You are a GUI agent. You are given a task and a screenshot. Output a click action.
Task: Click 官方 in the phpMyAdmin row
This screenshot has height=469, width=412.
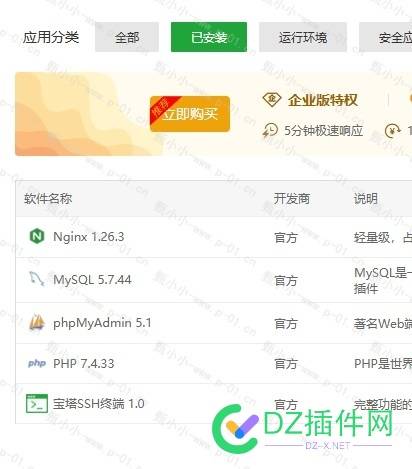click(x=286, y=324)
